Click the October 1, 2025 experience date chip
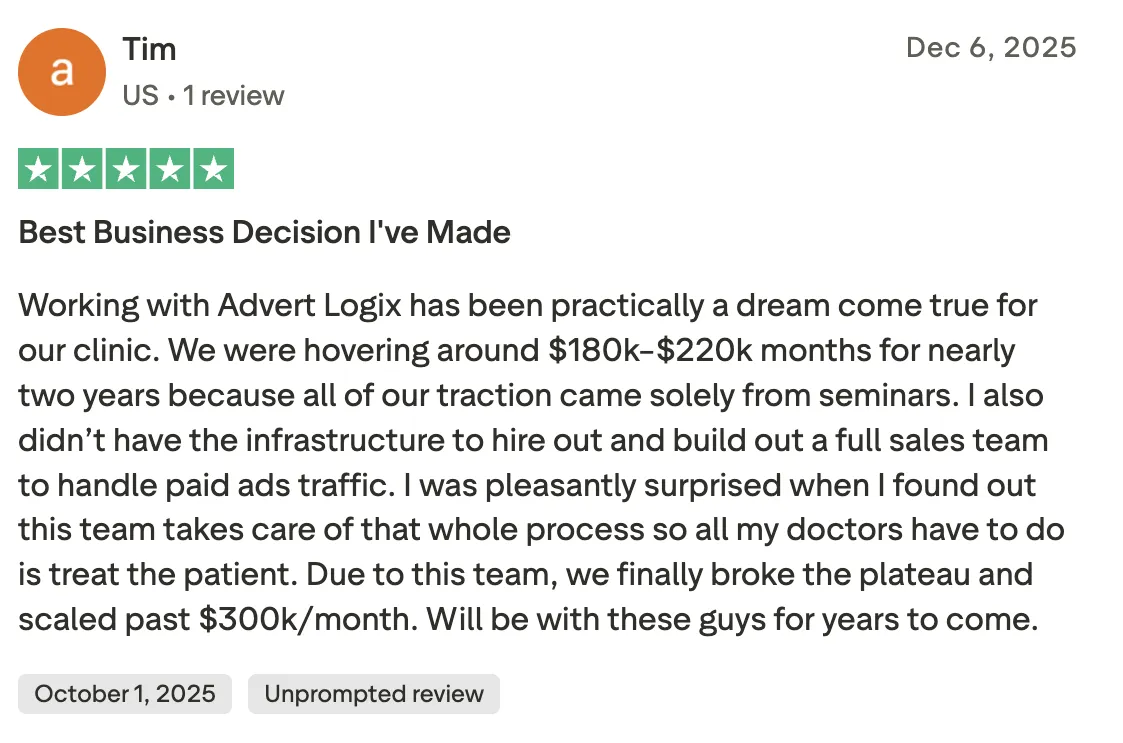This screenshot has width=1123, height=743. [125, 694]
